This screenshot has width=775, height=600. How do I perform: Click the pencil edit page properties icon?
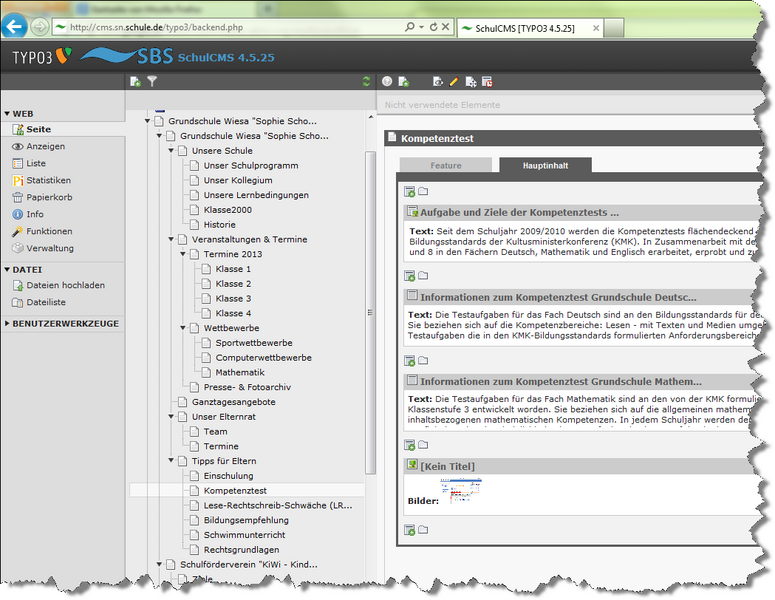453,81
